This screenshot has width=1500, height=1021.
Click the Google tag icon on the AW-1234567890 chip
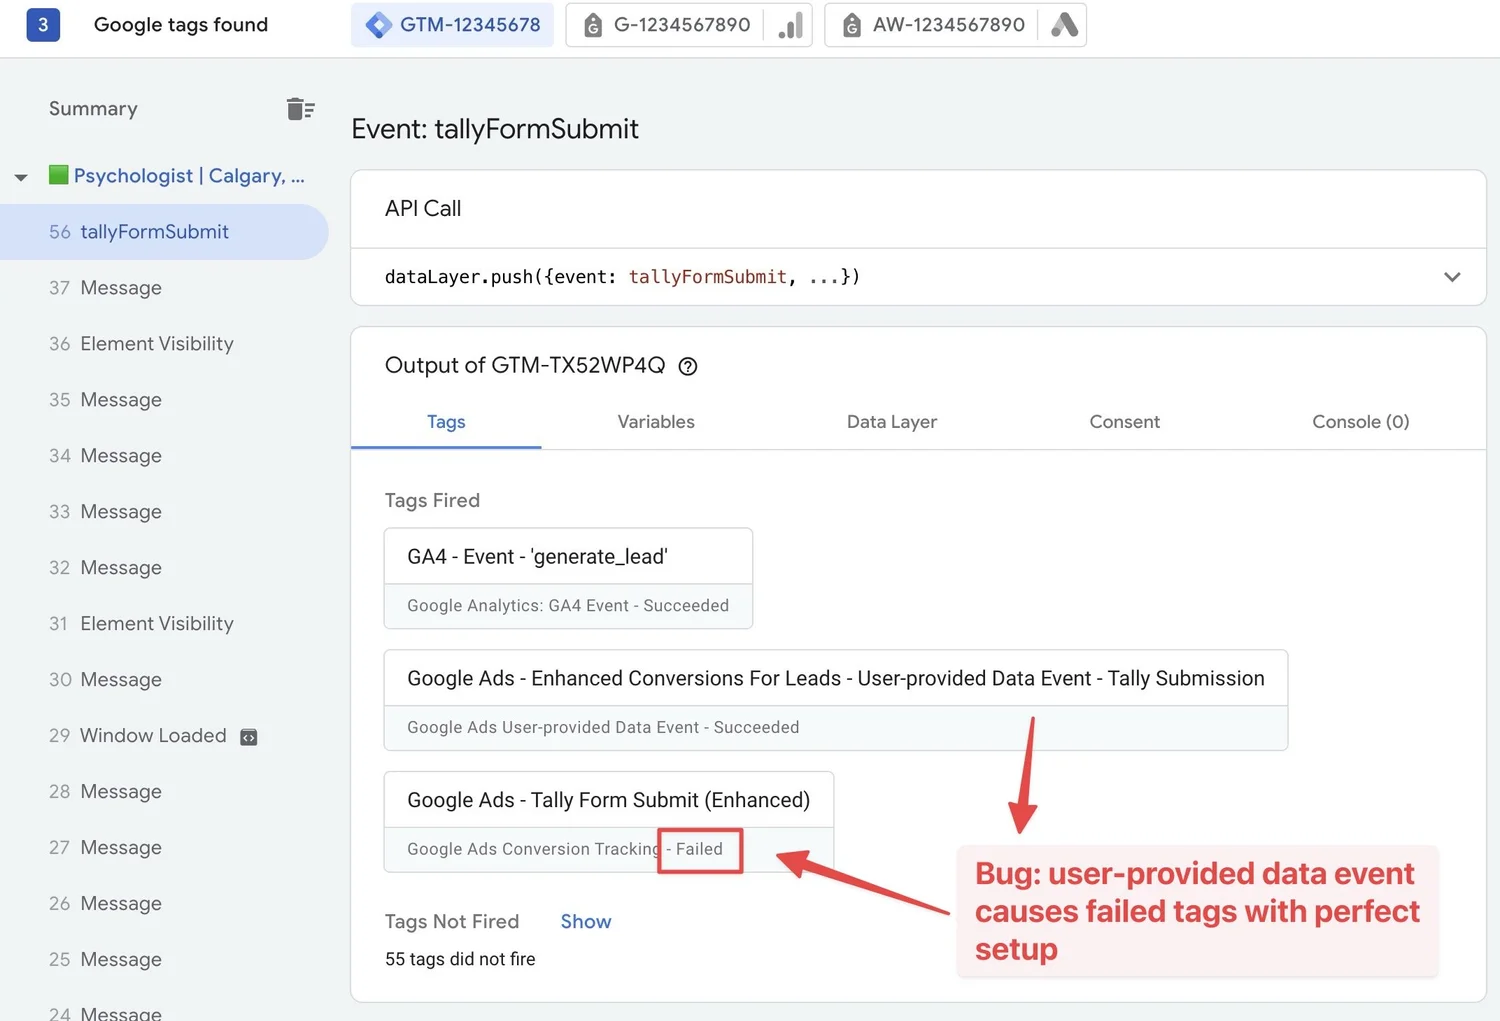tap(851, 25)
